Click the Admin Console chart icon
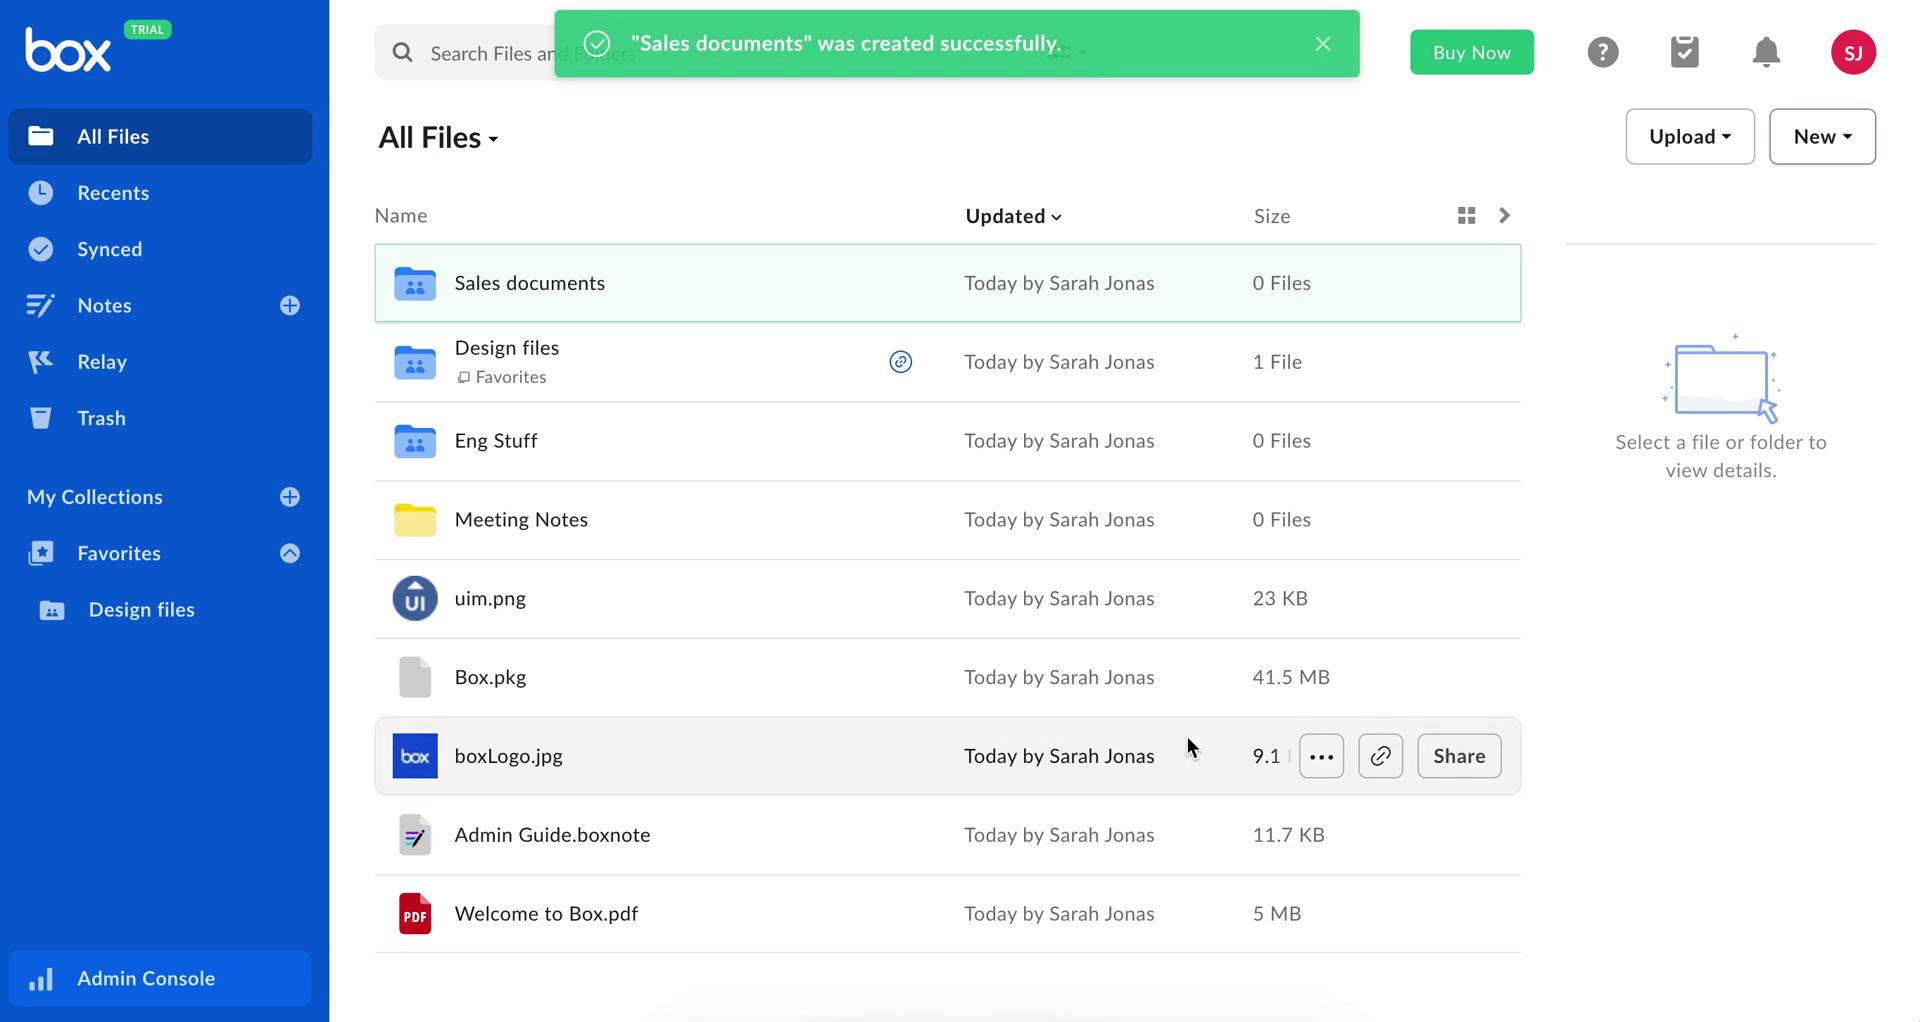The height and width of the screenshot is (1022, 1920). (41, 979)
